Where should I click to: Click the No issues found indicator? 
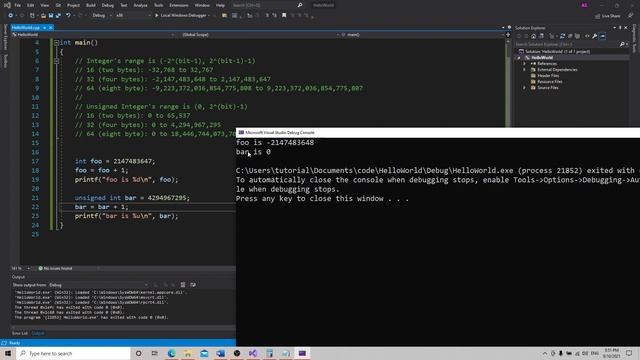point(55,269)
